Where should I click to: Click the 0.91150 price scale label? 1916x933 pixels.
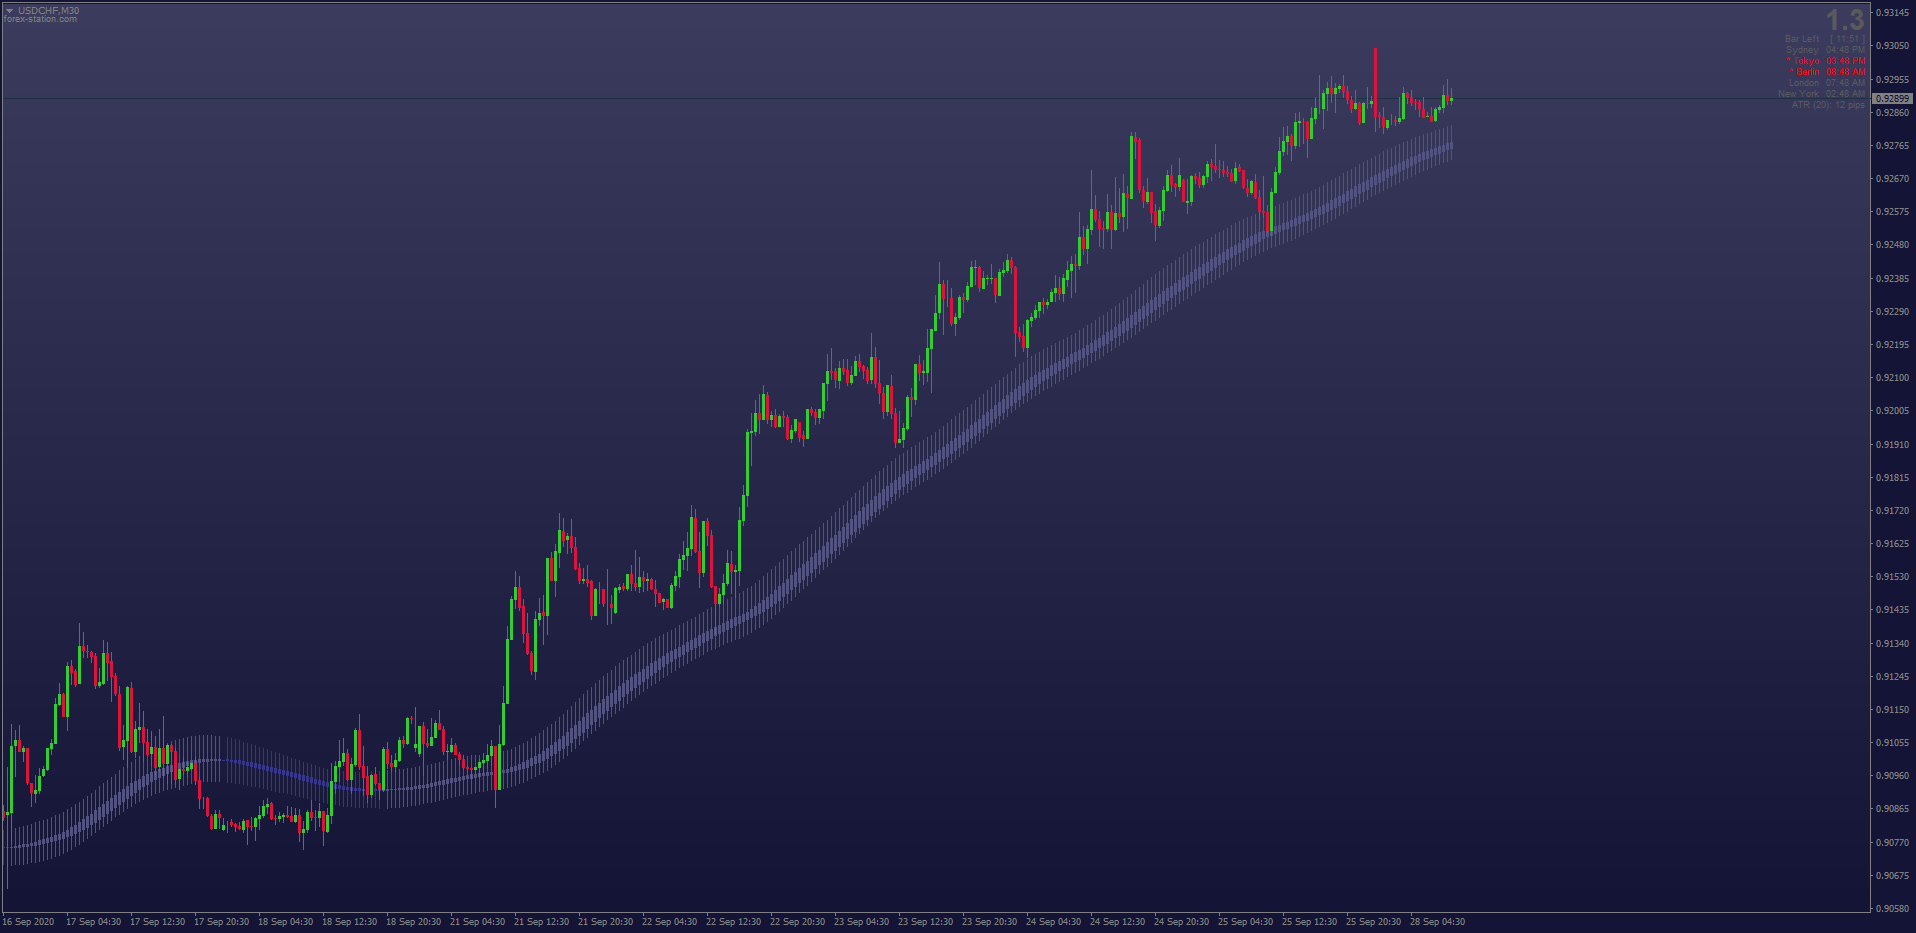1892,710
